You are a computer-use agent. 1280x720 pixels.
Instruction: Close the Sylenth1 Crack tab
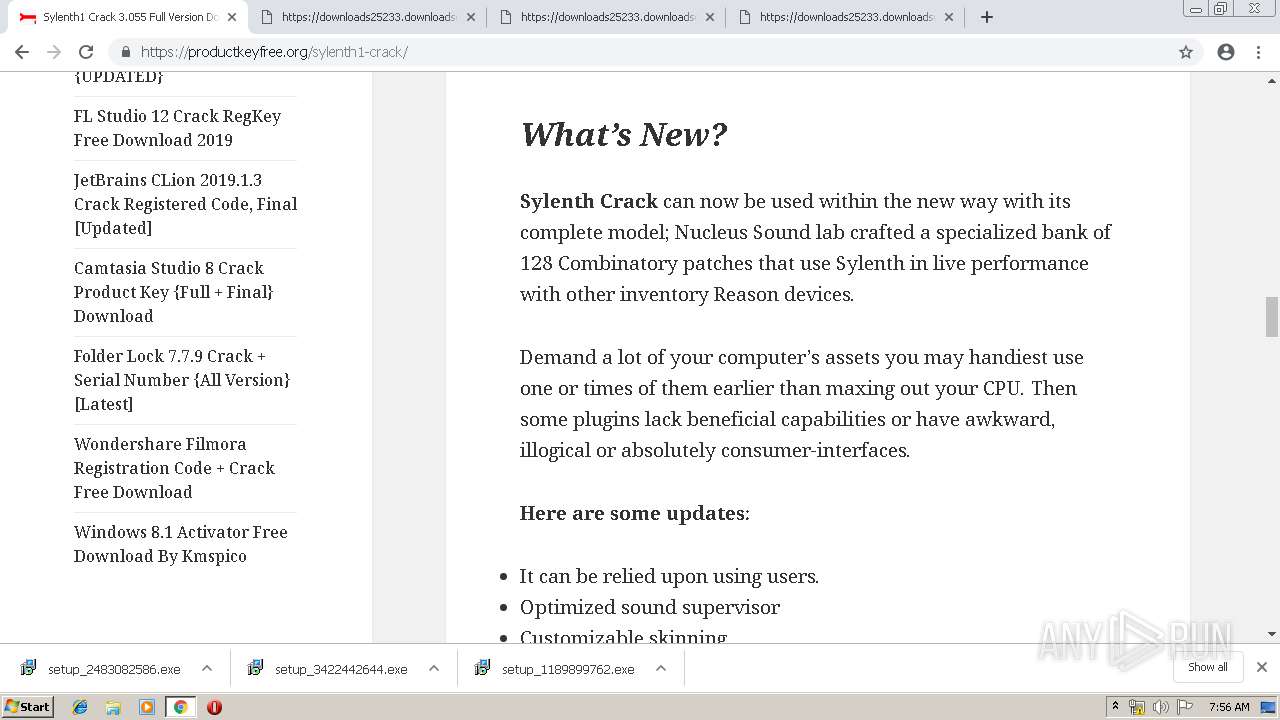(x=232, y=17)
